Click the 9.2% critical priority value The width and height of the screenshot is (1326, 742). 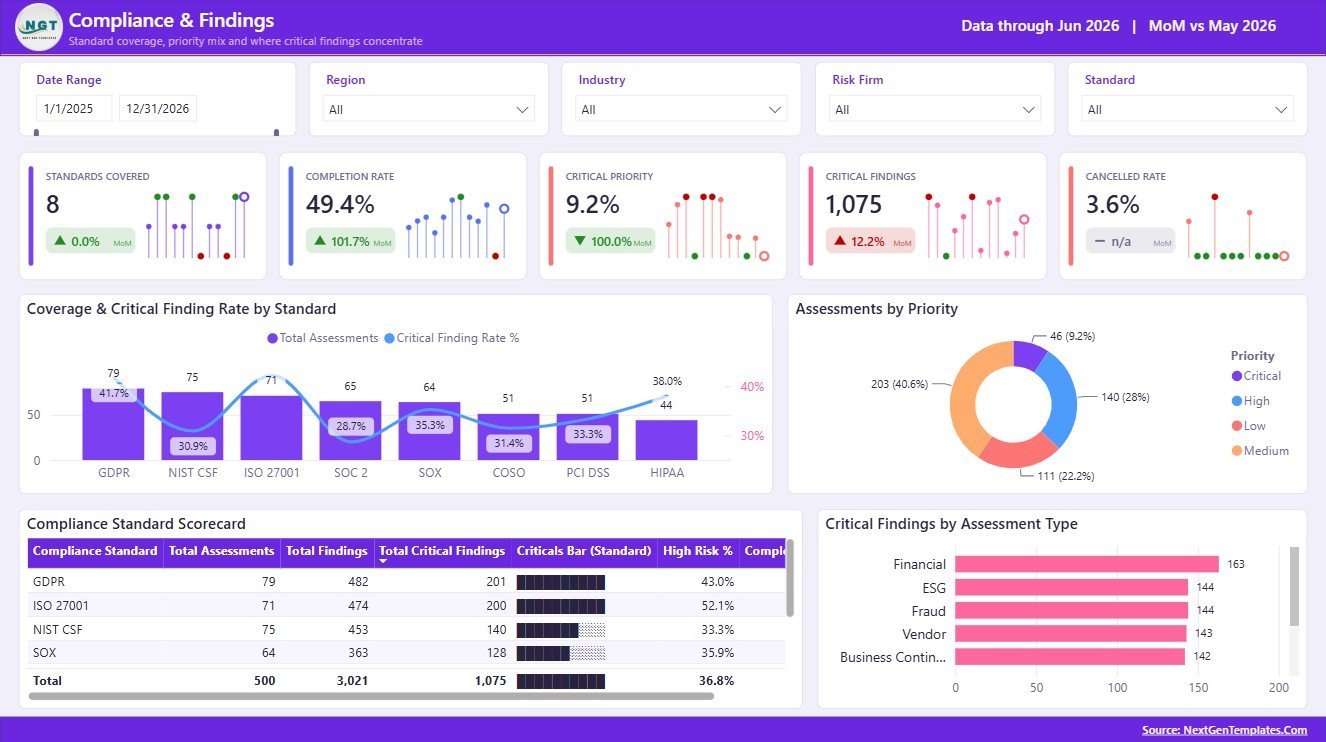click(592, 204)
